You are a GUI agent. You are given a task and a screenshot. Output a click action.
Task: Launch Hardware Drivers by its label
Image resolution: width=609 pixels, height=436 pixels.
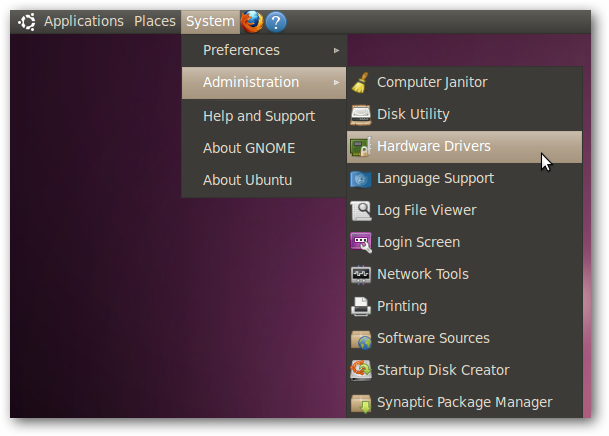coord(434,146)
